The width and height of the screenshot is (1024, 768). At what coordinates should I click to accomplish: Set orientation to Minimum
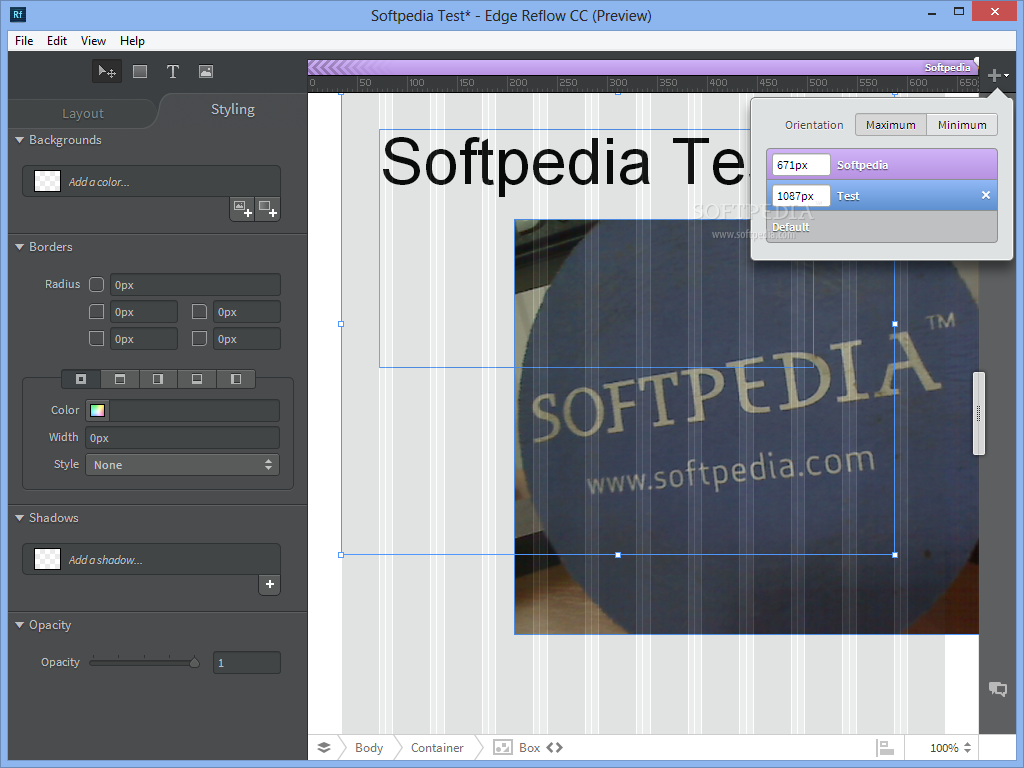(x=962, y=125)
